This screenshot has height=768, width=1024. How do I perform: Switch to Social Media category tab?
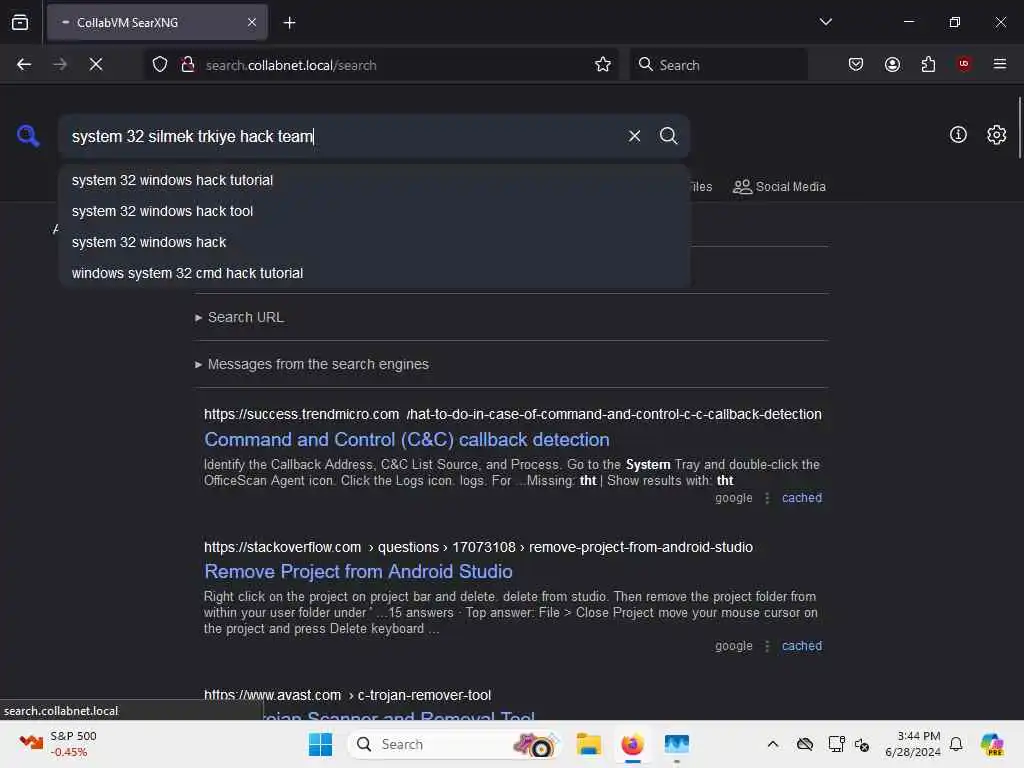click(x=779, y=187)
